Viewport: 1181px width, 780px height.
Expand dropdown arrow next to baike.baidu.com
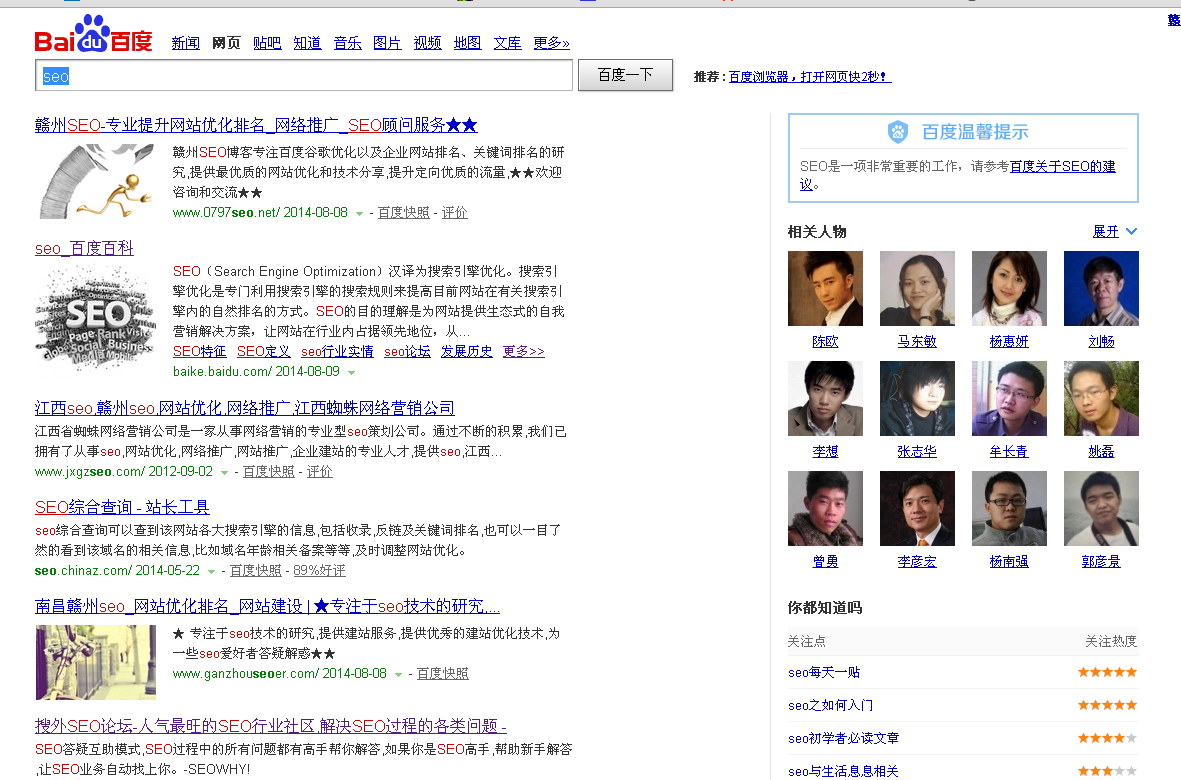coord(351,373)
